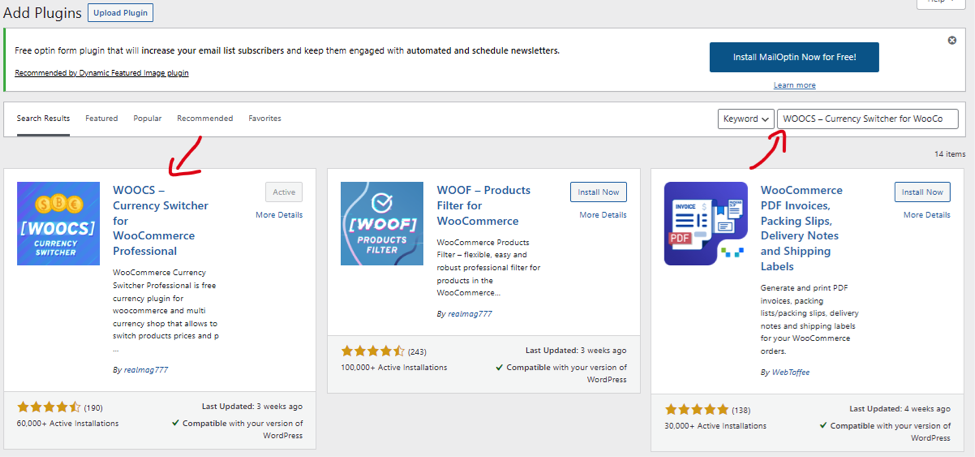This screenshot has width=975, height=457.
Task: Install the WOOF Products Filter plugin
Action: point(598,192)
